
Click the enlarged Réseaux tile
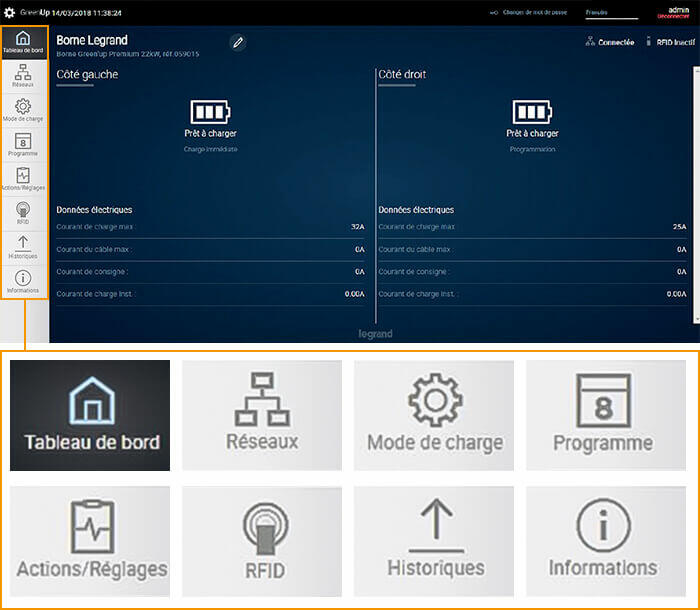(262, 415)
